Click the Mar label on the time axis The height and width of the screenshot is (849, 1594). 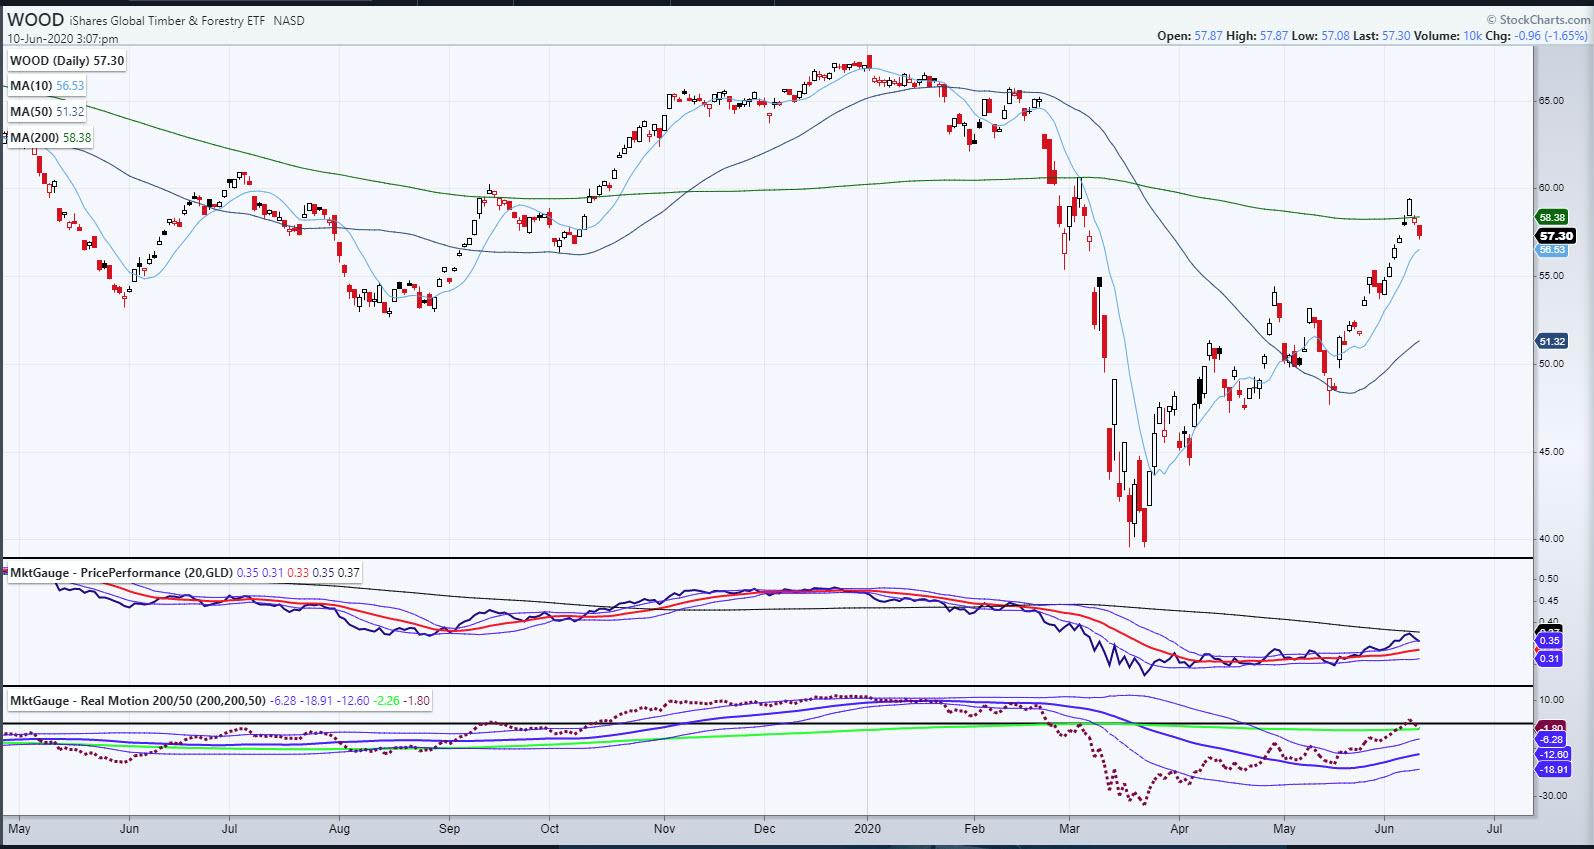click(x=1070, y=829)
